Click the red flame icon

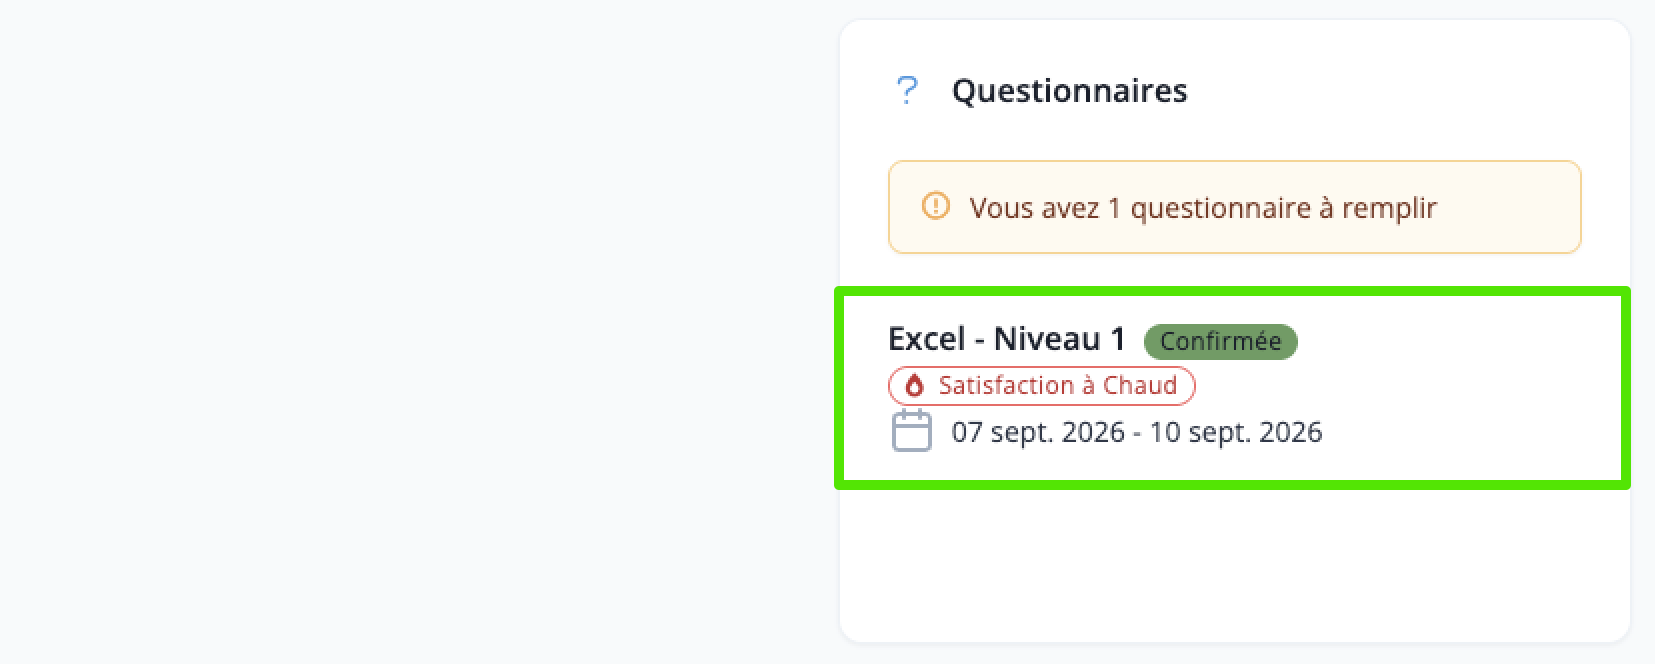(x=914, y=386)
